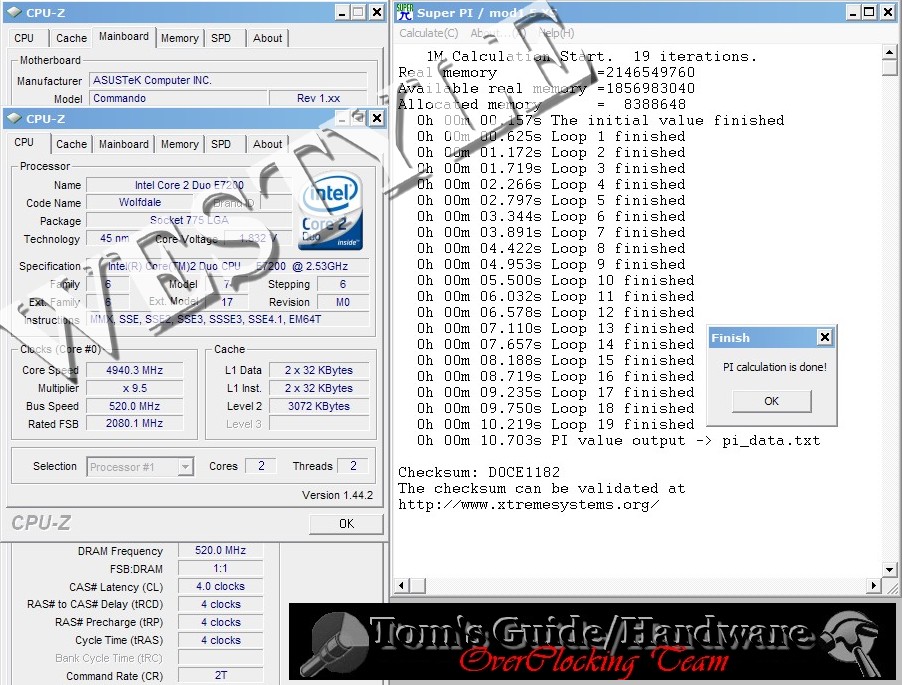Click CAS# Latency value 4.0 clocks
The width and height of the screenshot is (902, 685).
coord(220,586)
